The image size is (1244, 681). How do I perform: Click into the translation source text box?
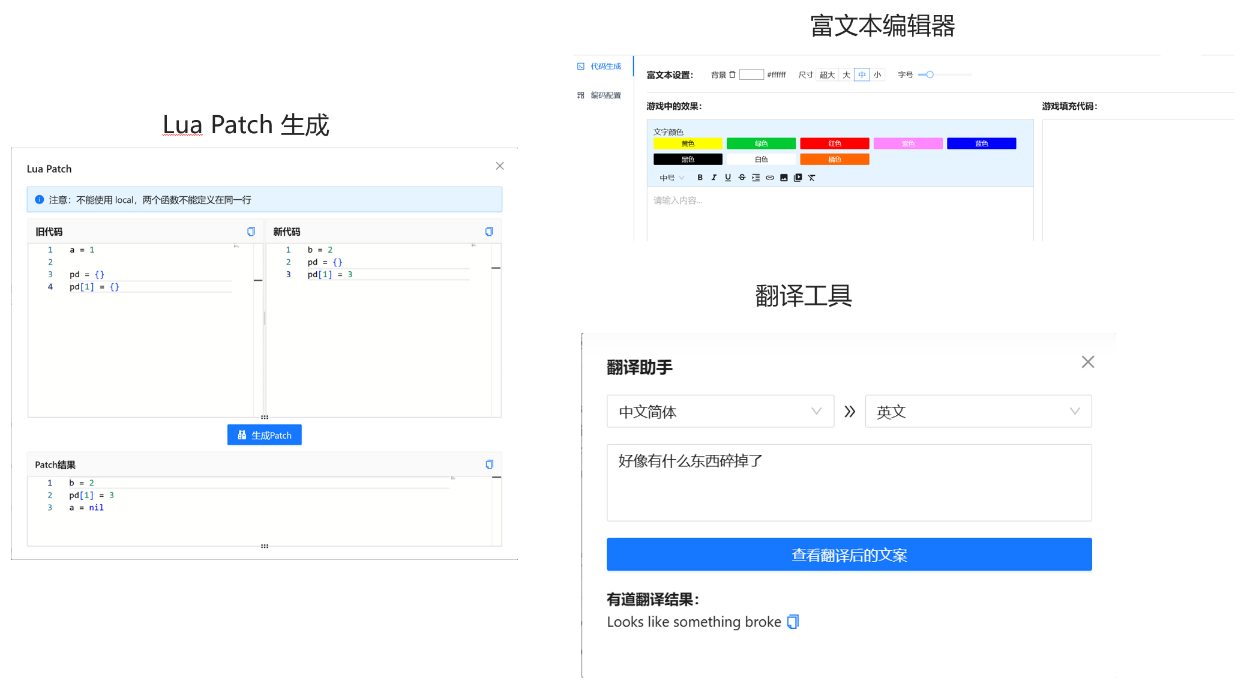(849, 483)
